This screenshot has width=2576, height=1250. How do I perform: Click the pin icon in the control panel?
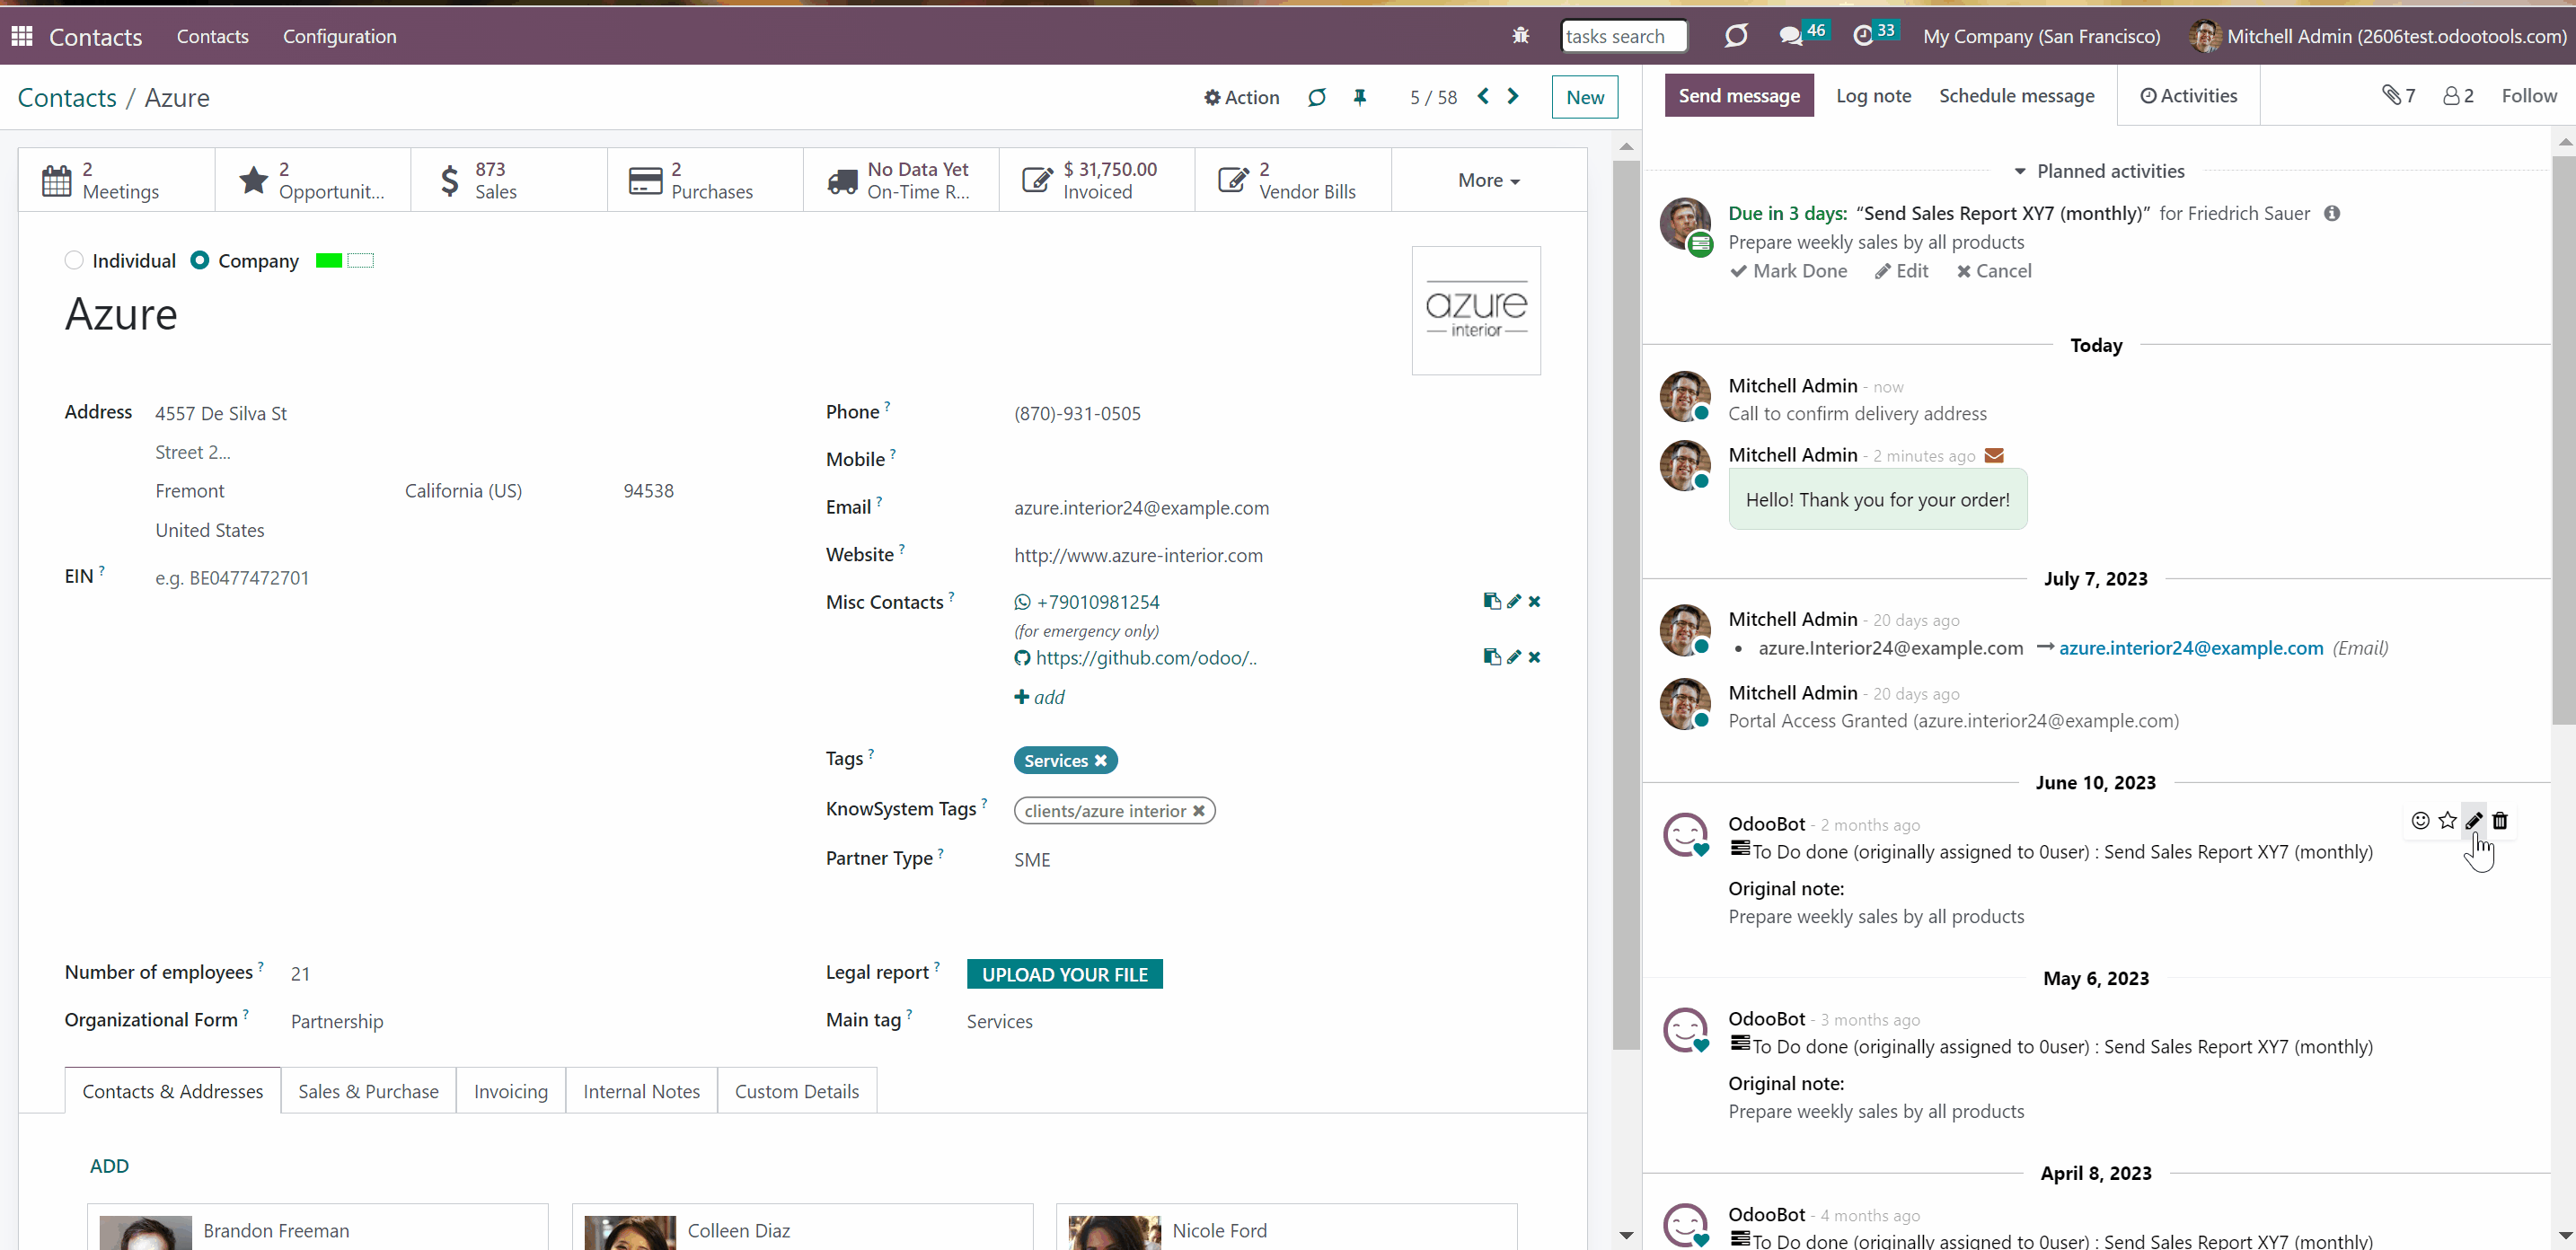tap(1360, 97)
